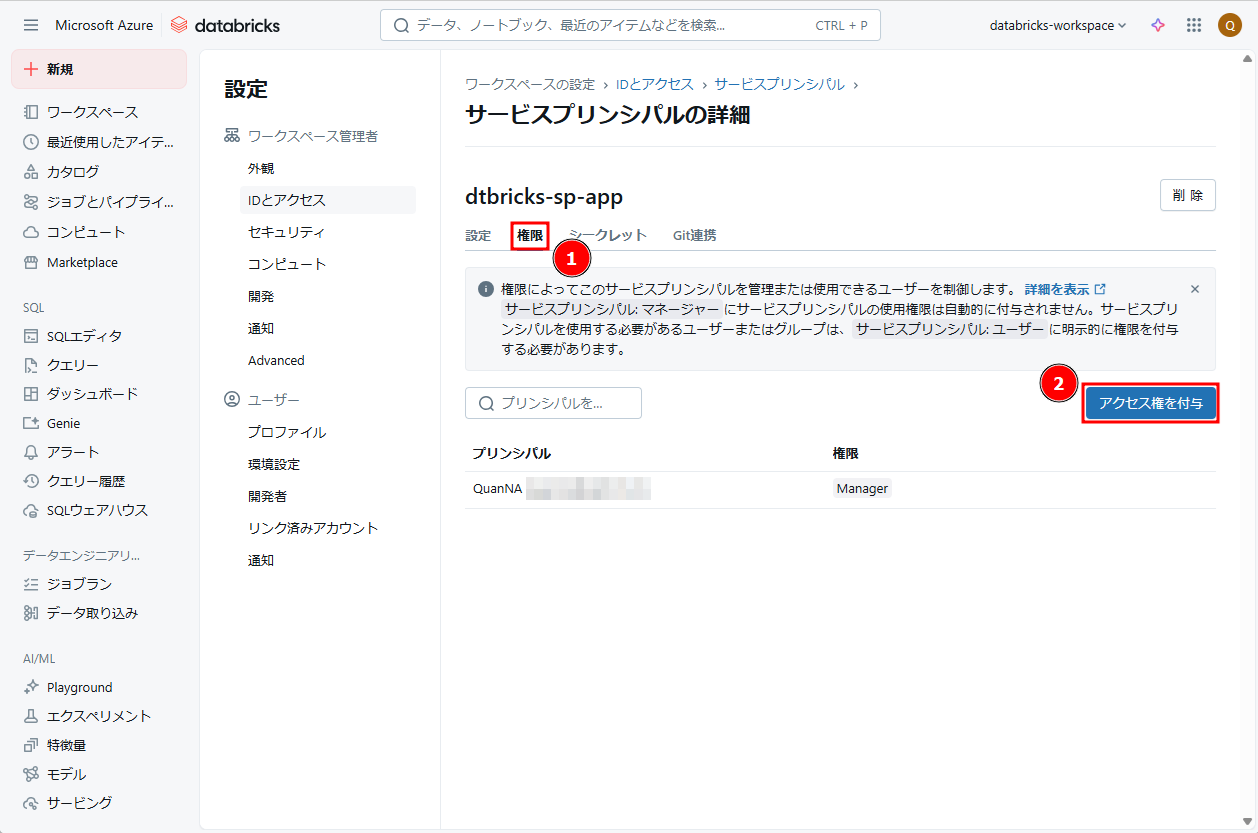Image resolution: width=1258 pixels, height=833 pixels.
Task: Open the apps grid icon
Action: [1194, 25]
